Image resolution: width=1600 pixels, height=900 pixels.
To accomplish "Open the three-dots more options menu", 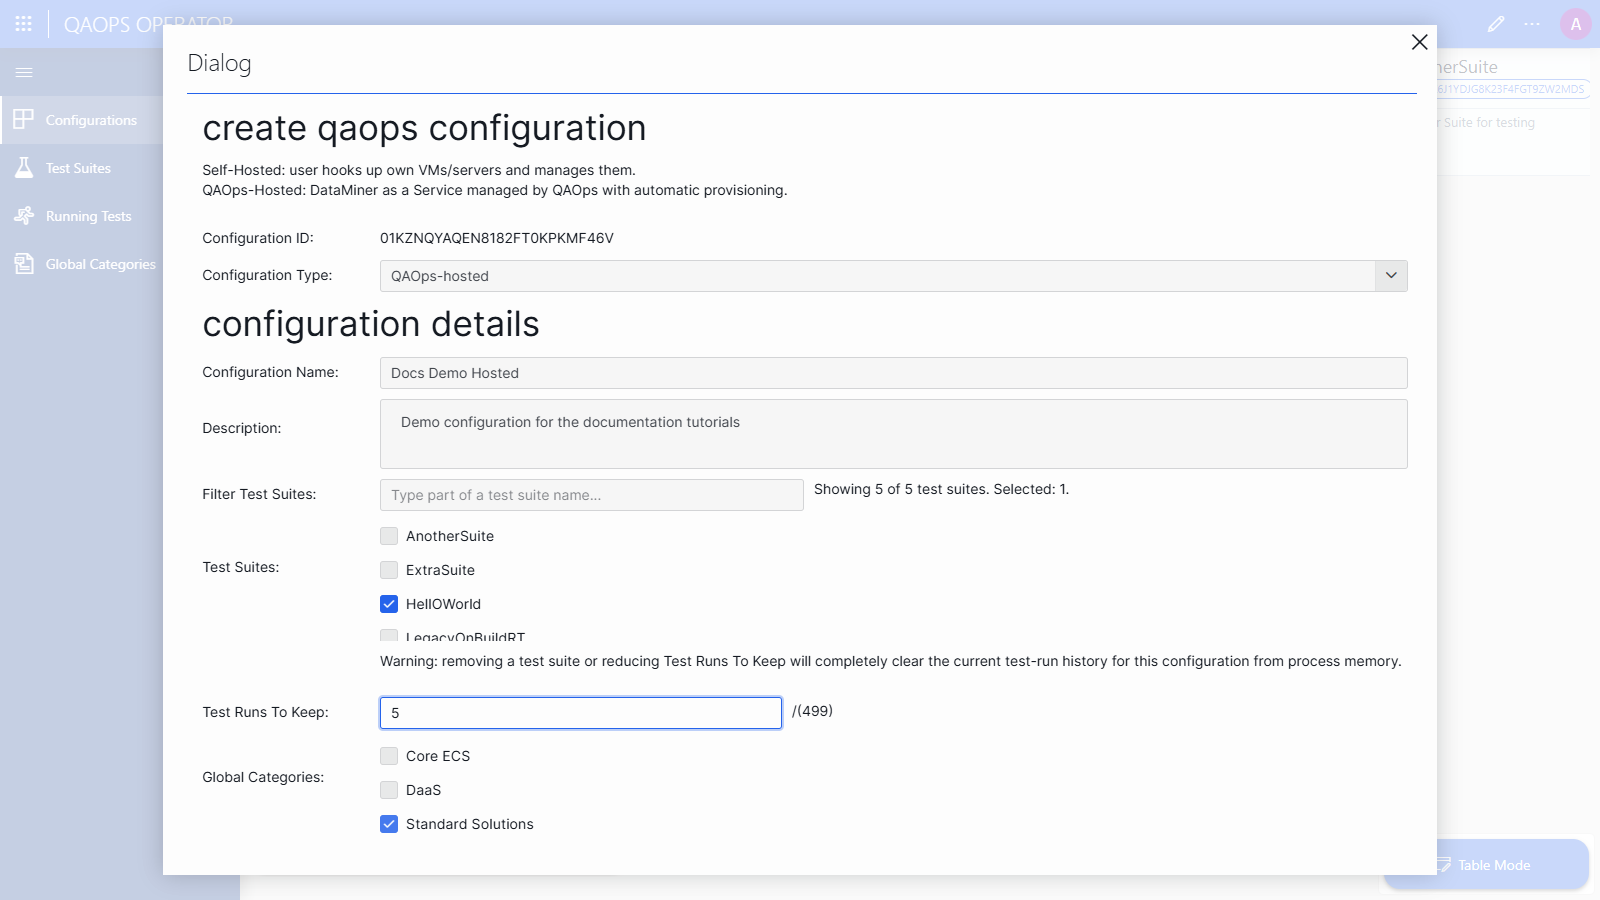I will coord(1532,24).
